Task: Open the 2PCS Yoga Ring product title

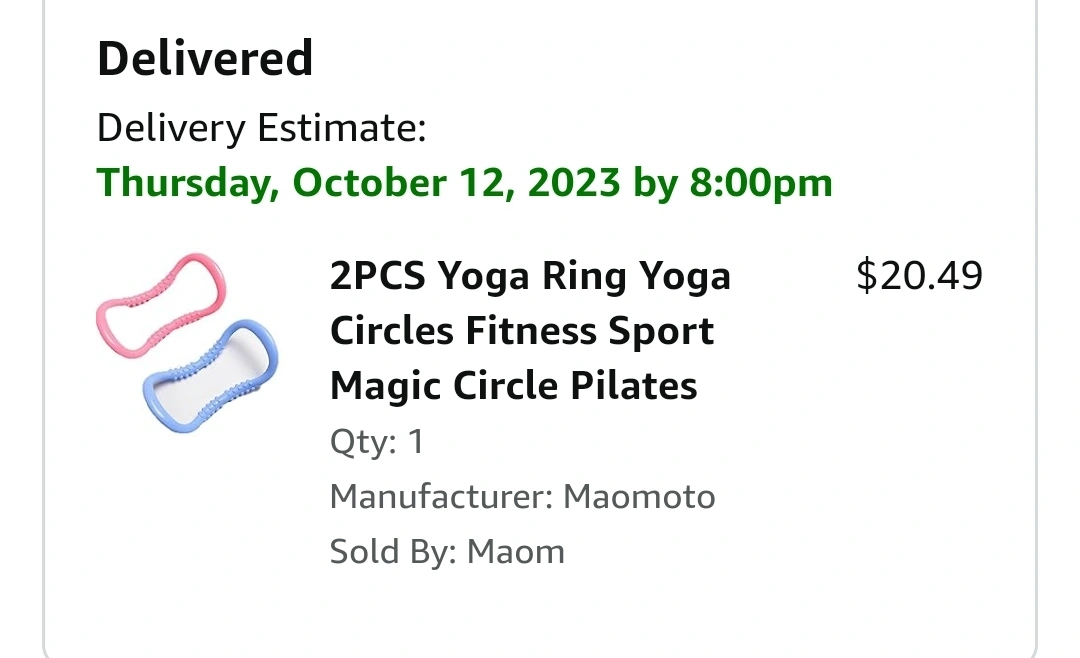Action: (x=530, y=330)
